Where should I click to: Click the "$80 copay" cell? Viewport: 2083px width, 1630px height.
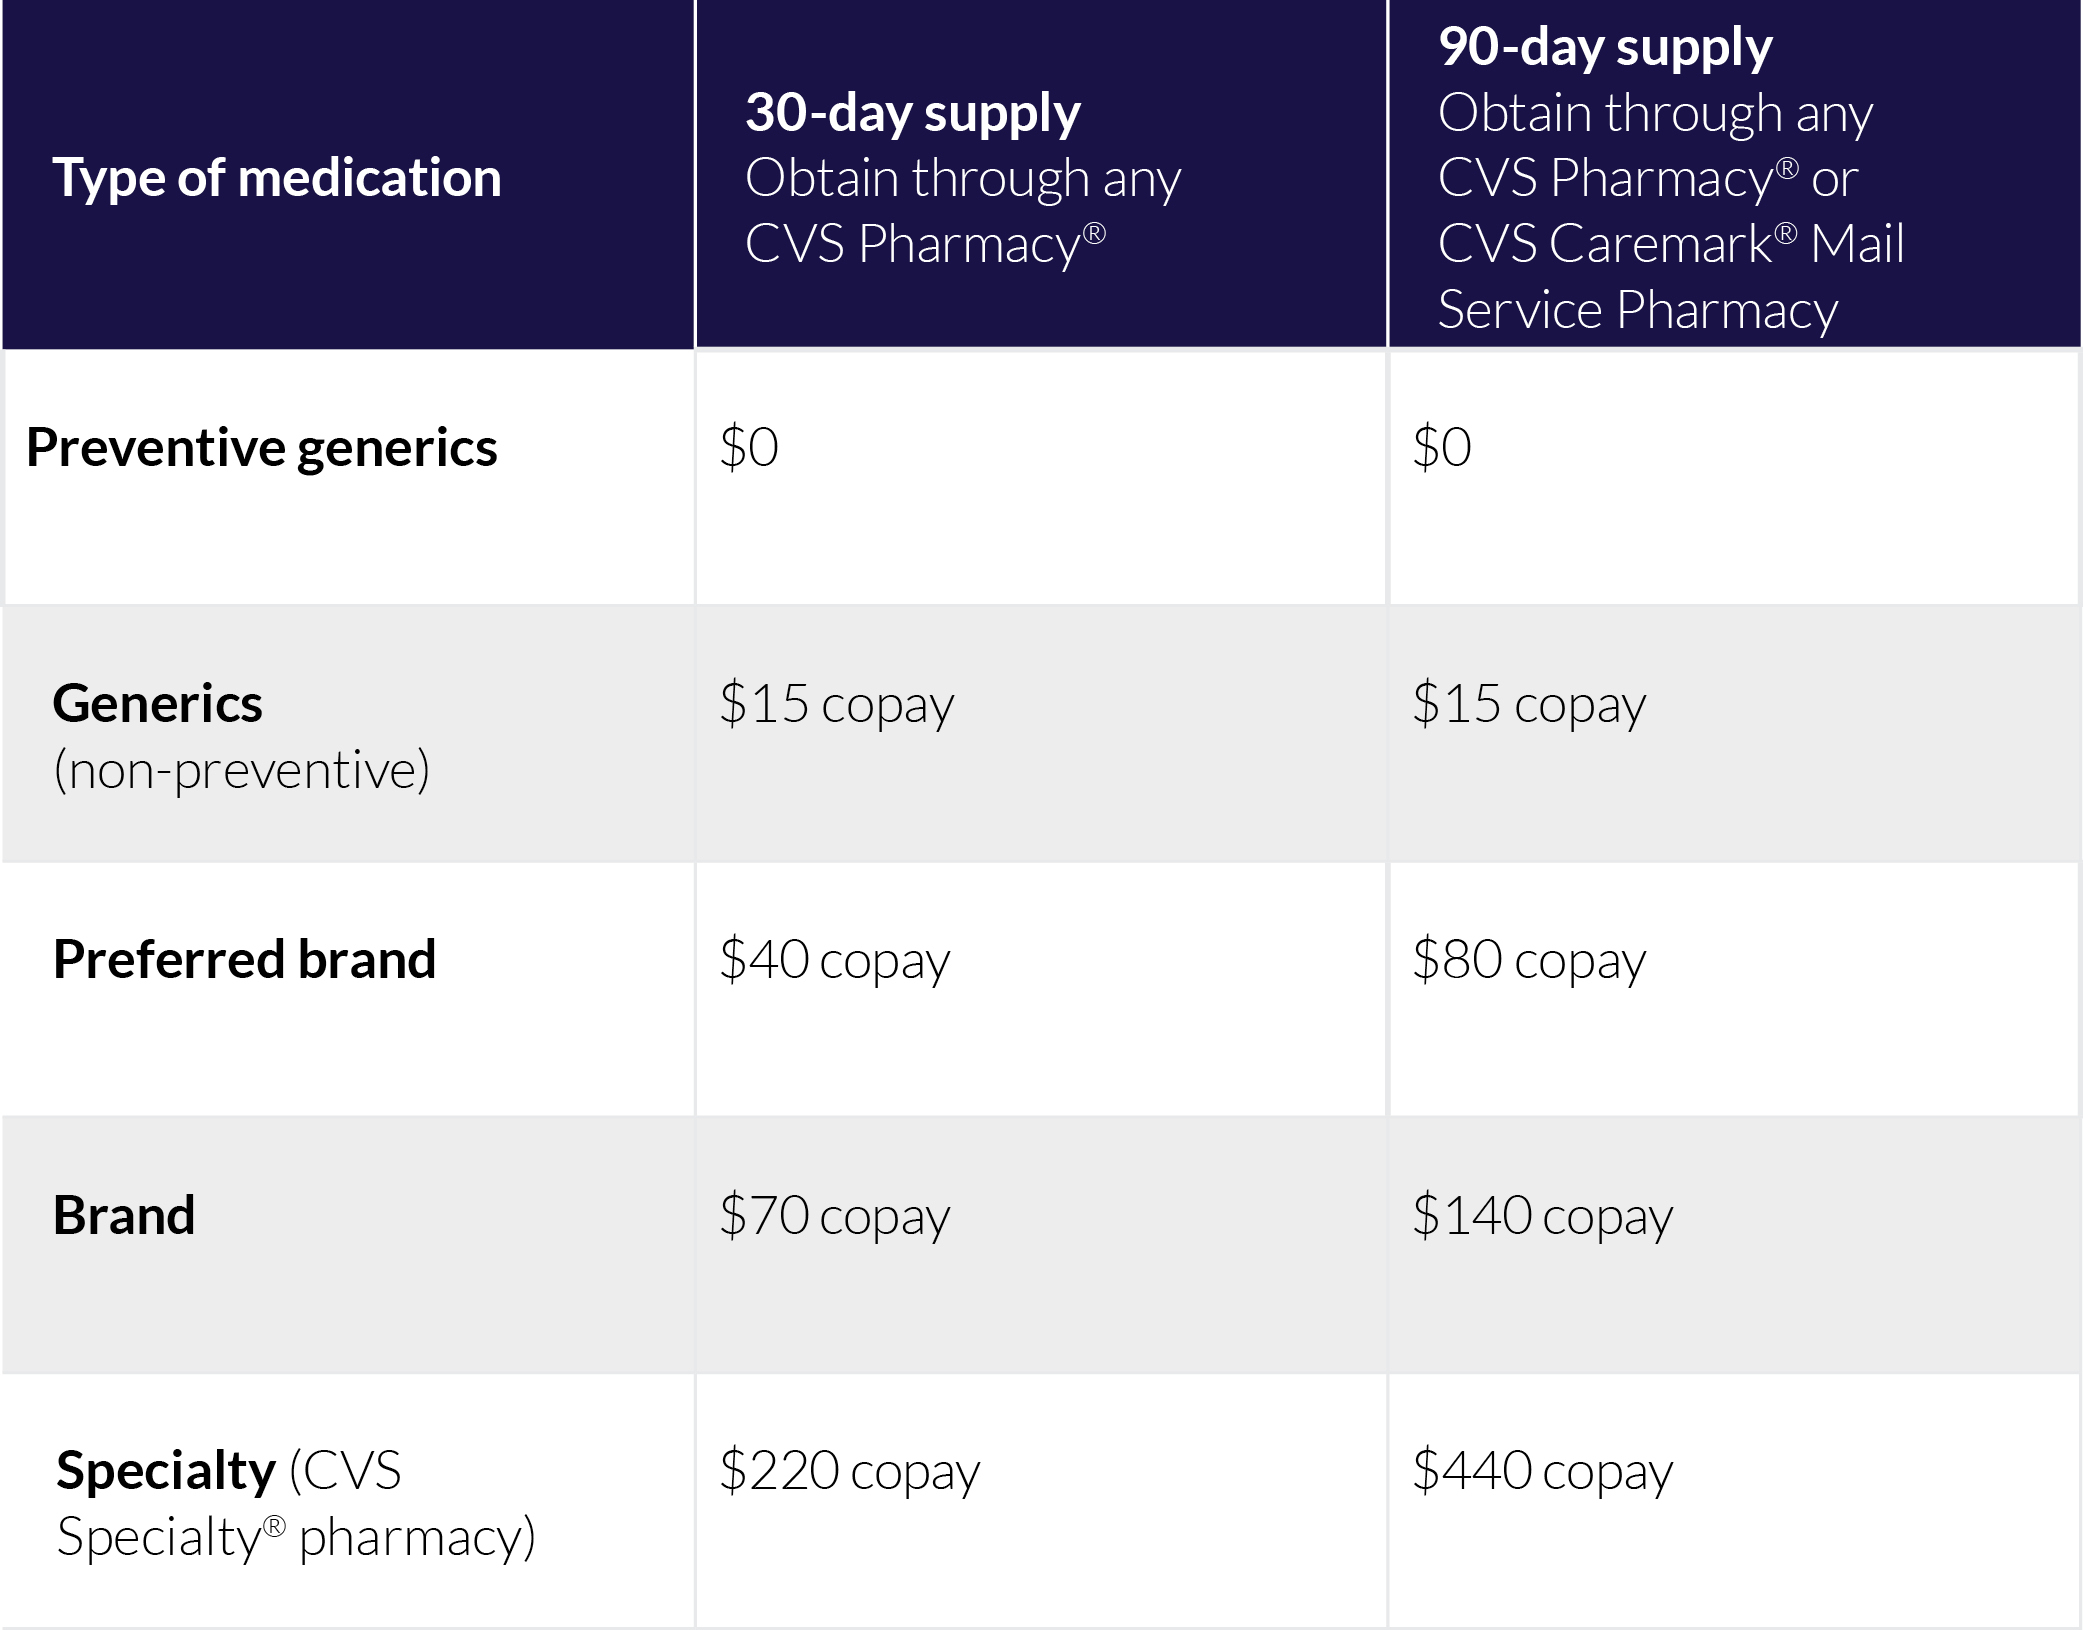1529,960
